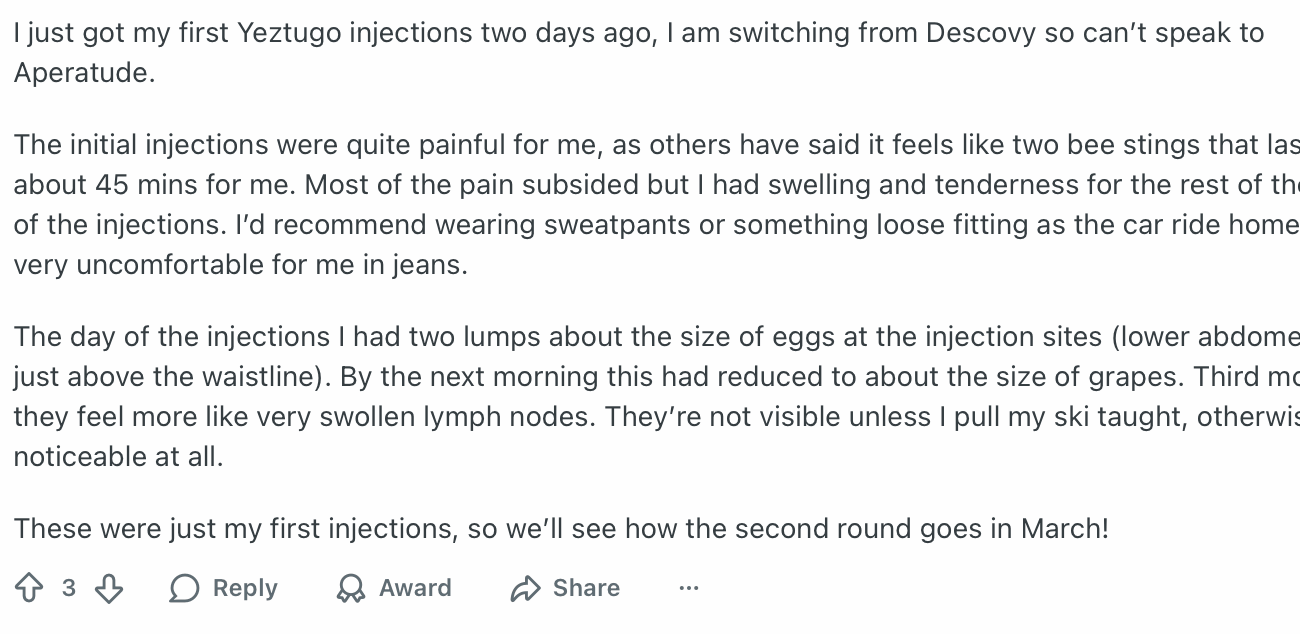1300x634 pixels.
Task: Click the word "Yeztugo" in the first line
Action: coord(285,33)
